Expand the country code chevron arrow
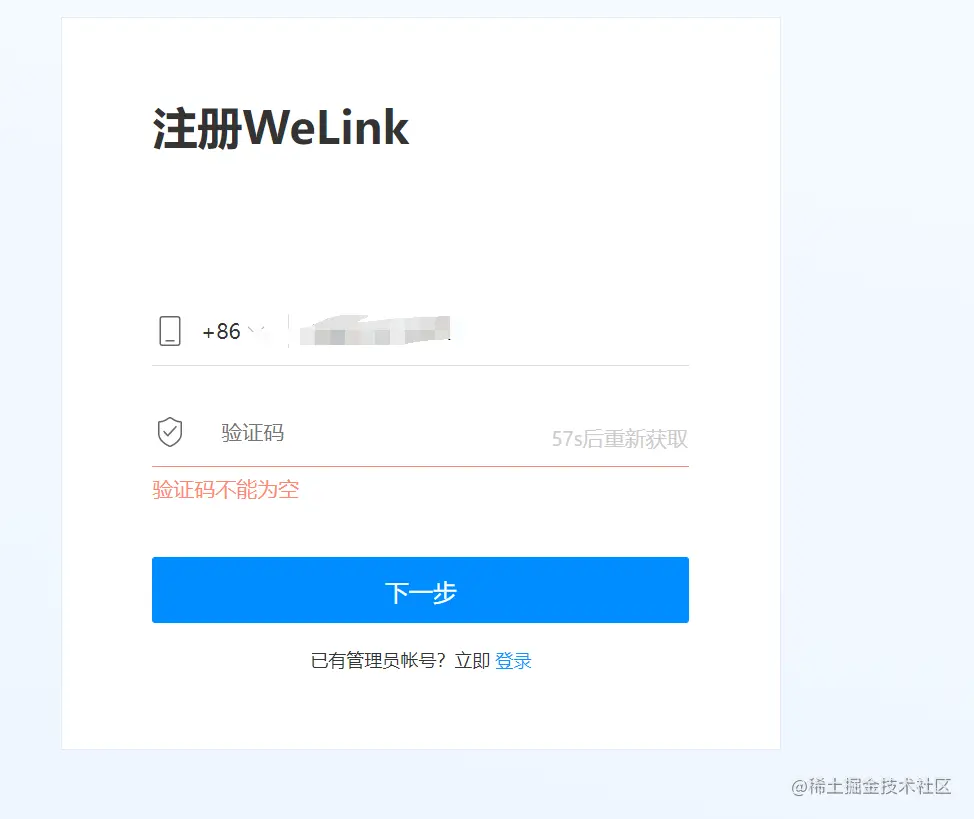Viewport: 974px width, 819px height. pos(257,331)
